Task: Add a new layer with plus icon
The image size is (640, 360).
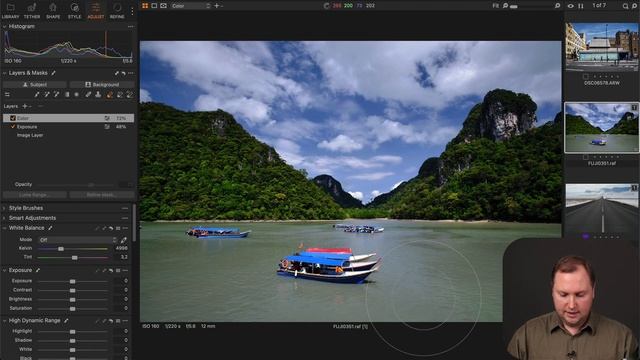Action: (x=24, y=106)
